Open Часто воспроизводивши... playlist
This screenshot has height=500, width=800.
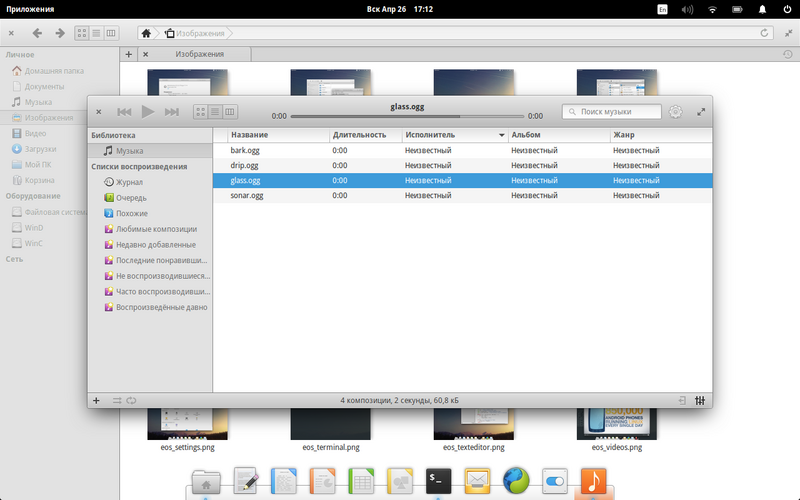150,292
